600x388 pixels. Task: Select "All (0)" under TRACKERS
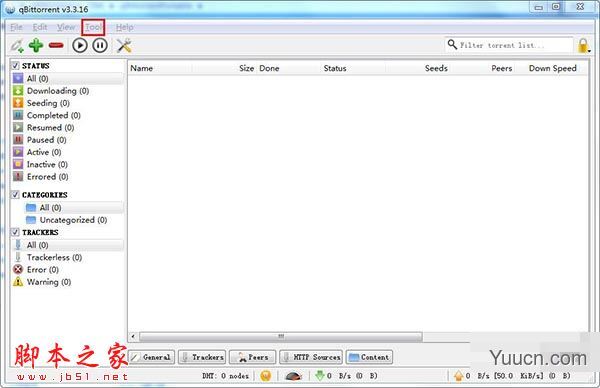click(68, 245)
